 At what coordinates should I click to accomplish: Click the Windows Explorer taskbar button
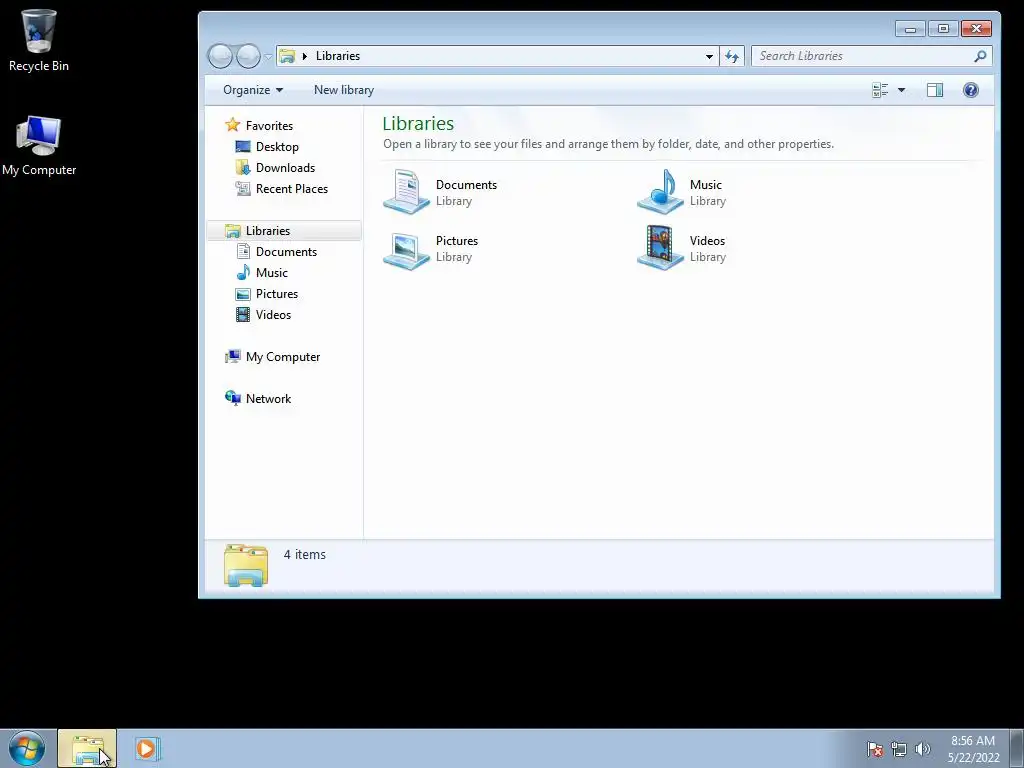click(x=87, y=749)
